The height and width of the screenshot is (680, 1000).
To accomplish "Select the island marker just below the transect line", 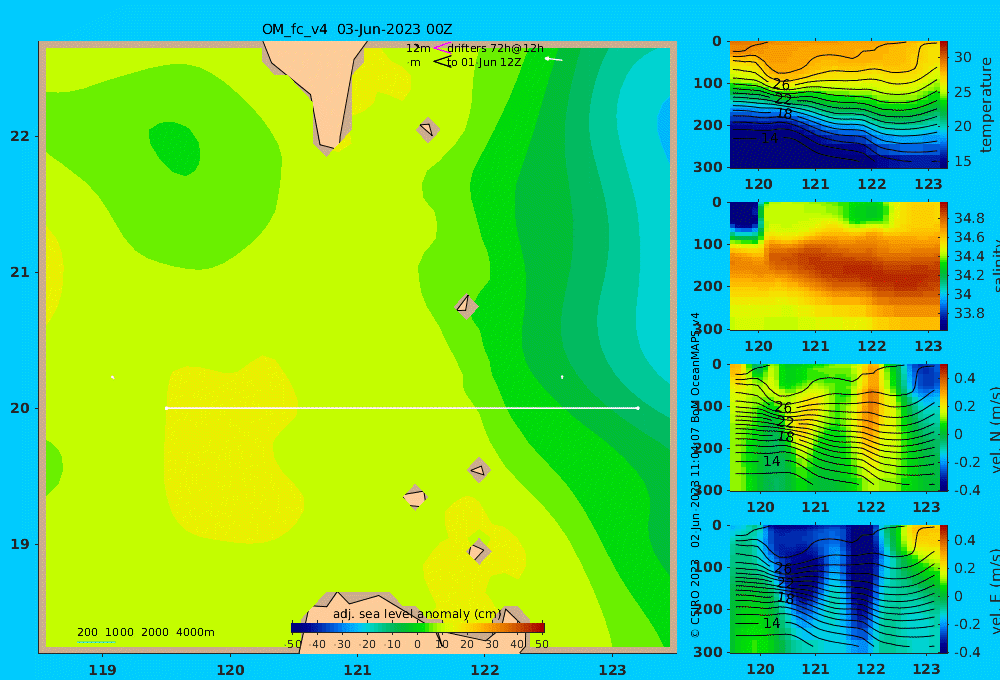I will [x=478, y=470].
